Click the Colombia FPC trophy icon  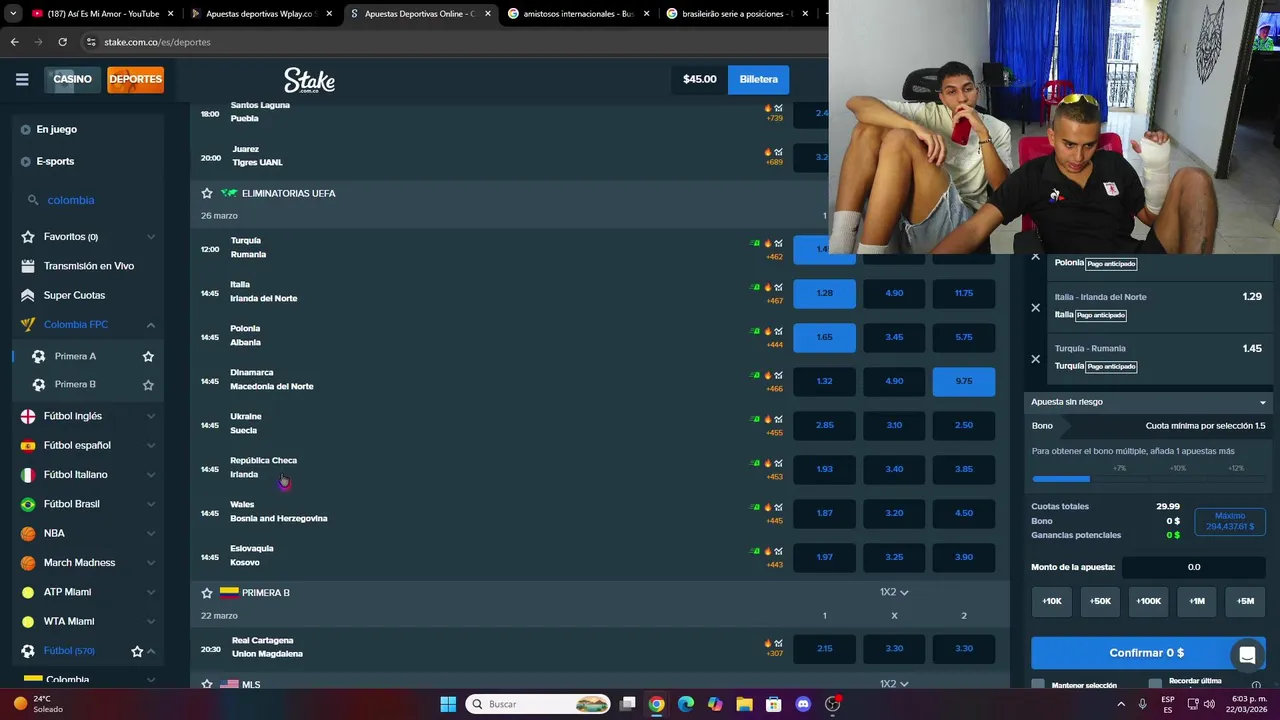point(28,325)
